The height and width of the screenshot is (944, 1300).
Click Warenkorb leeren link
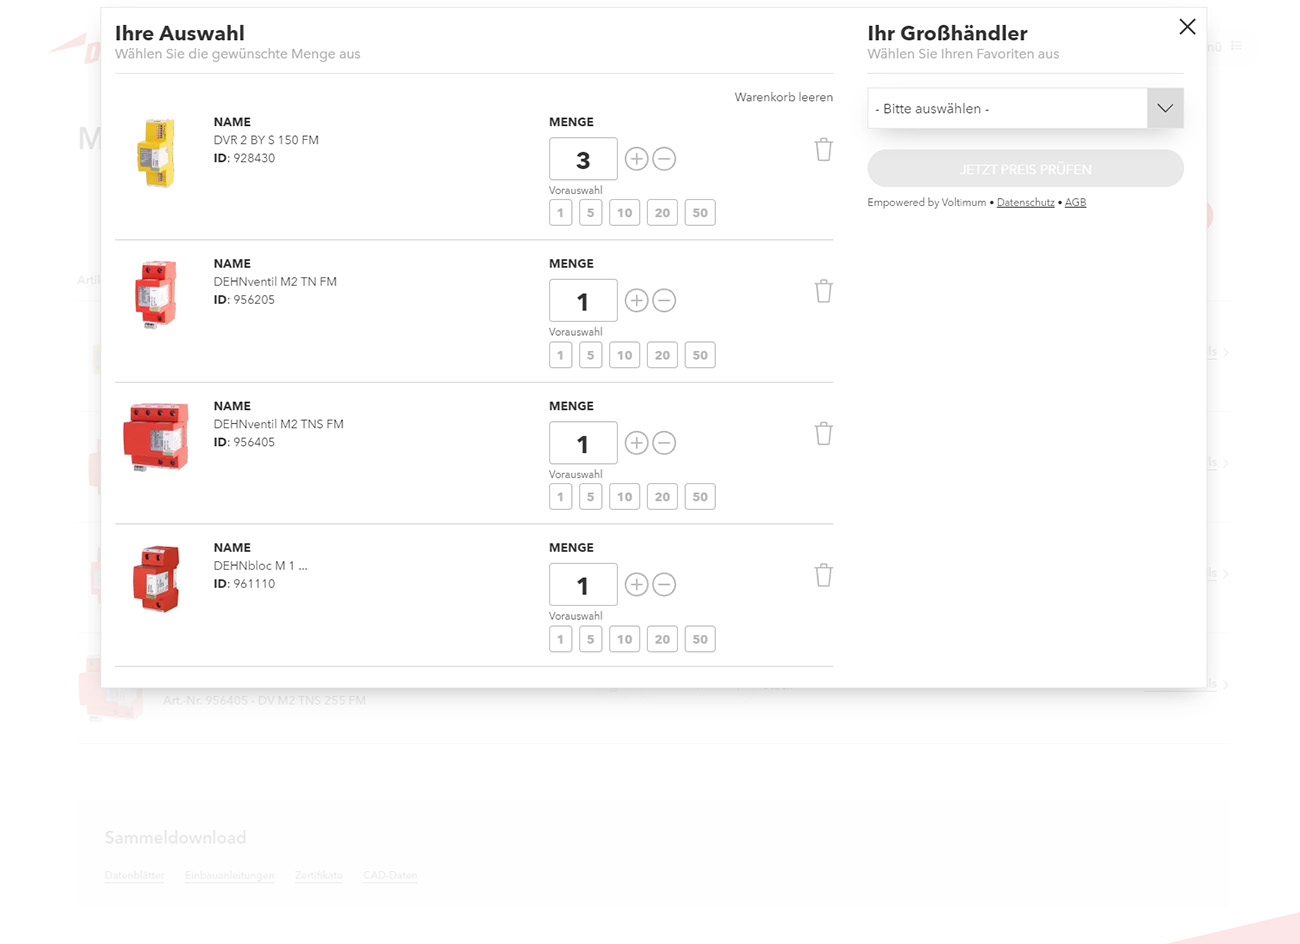(x=783, y=97)
